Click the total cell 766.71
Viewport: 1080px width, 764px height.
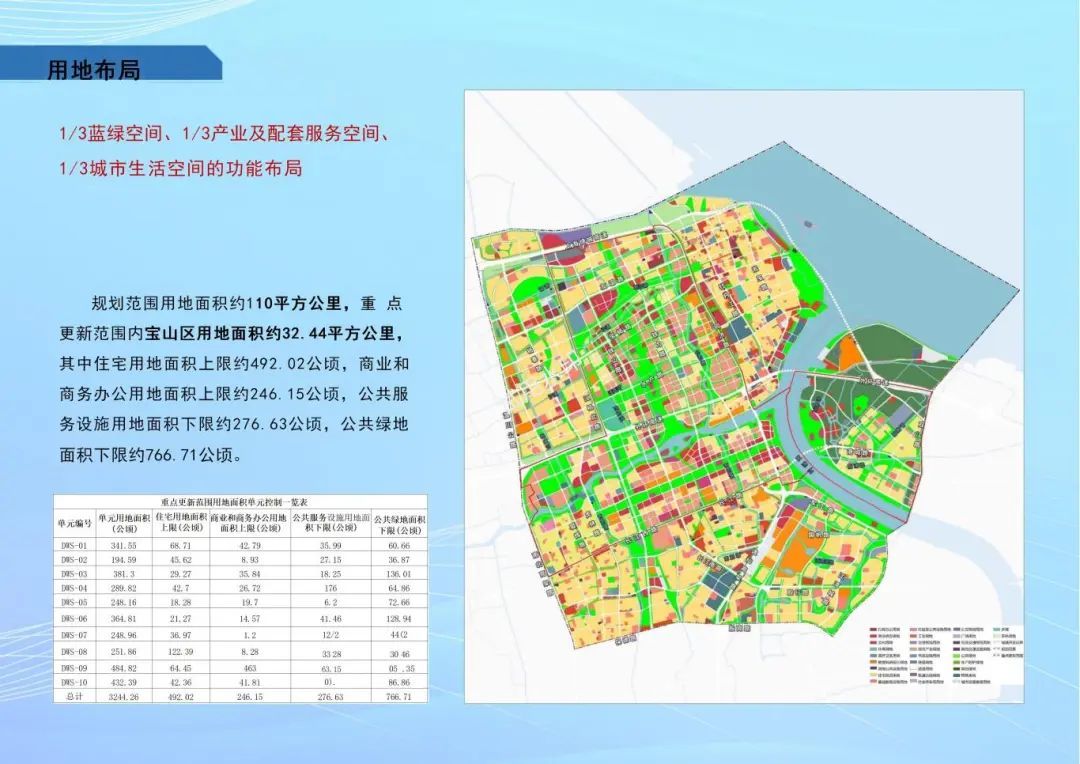(399, 696)
